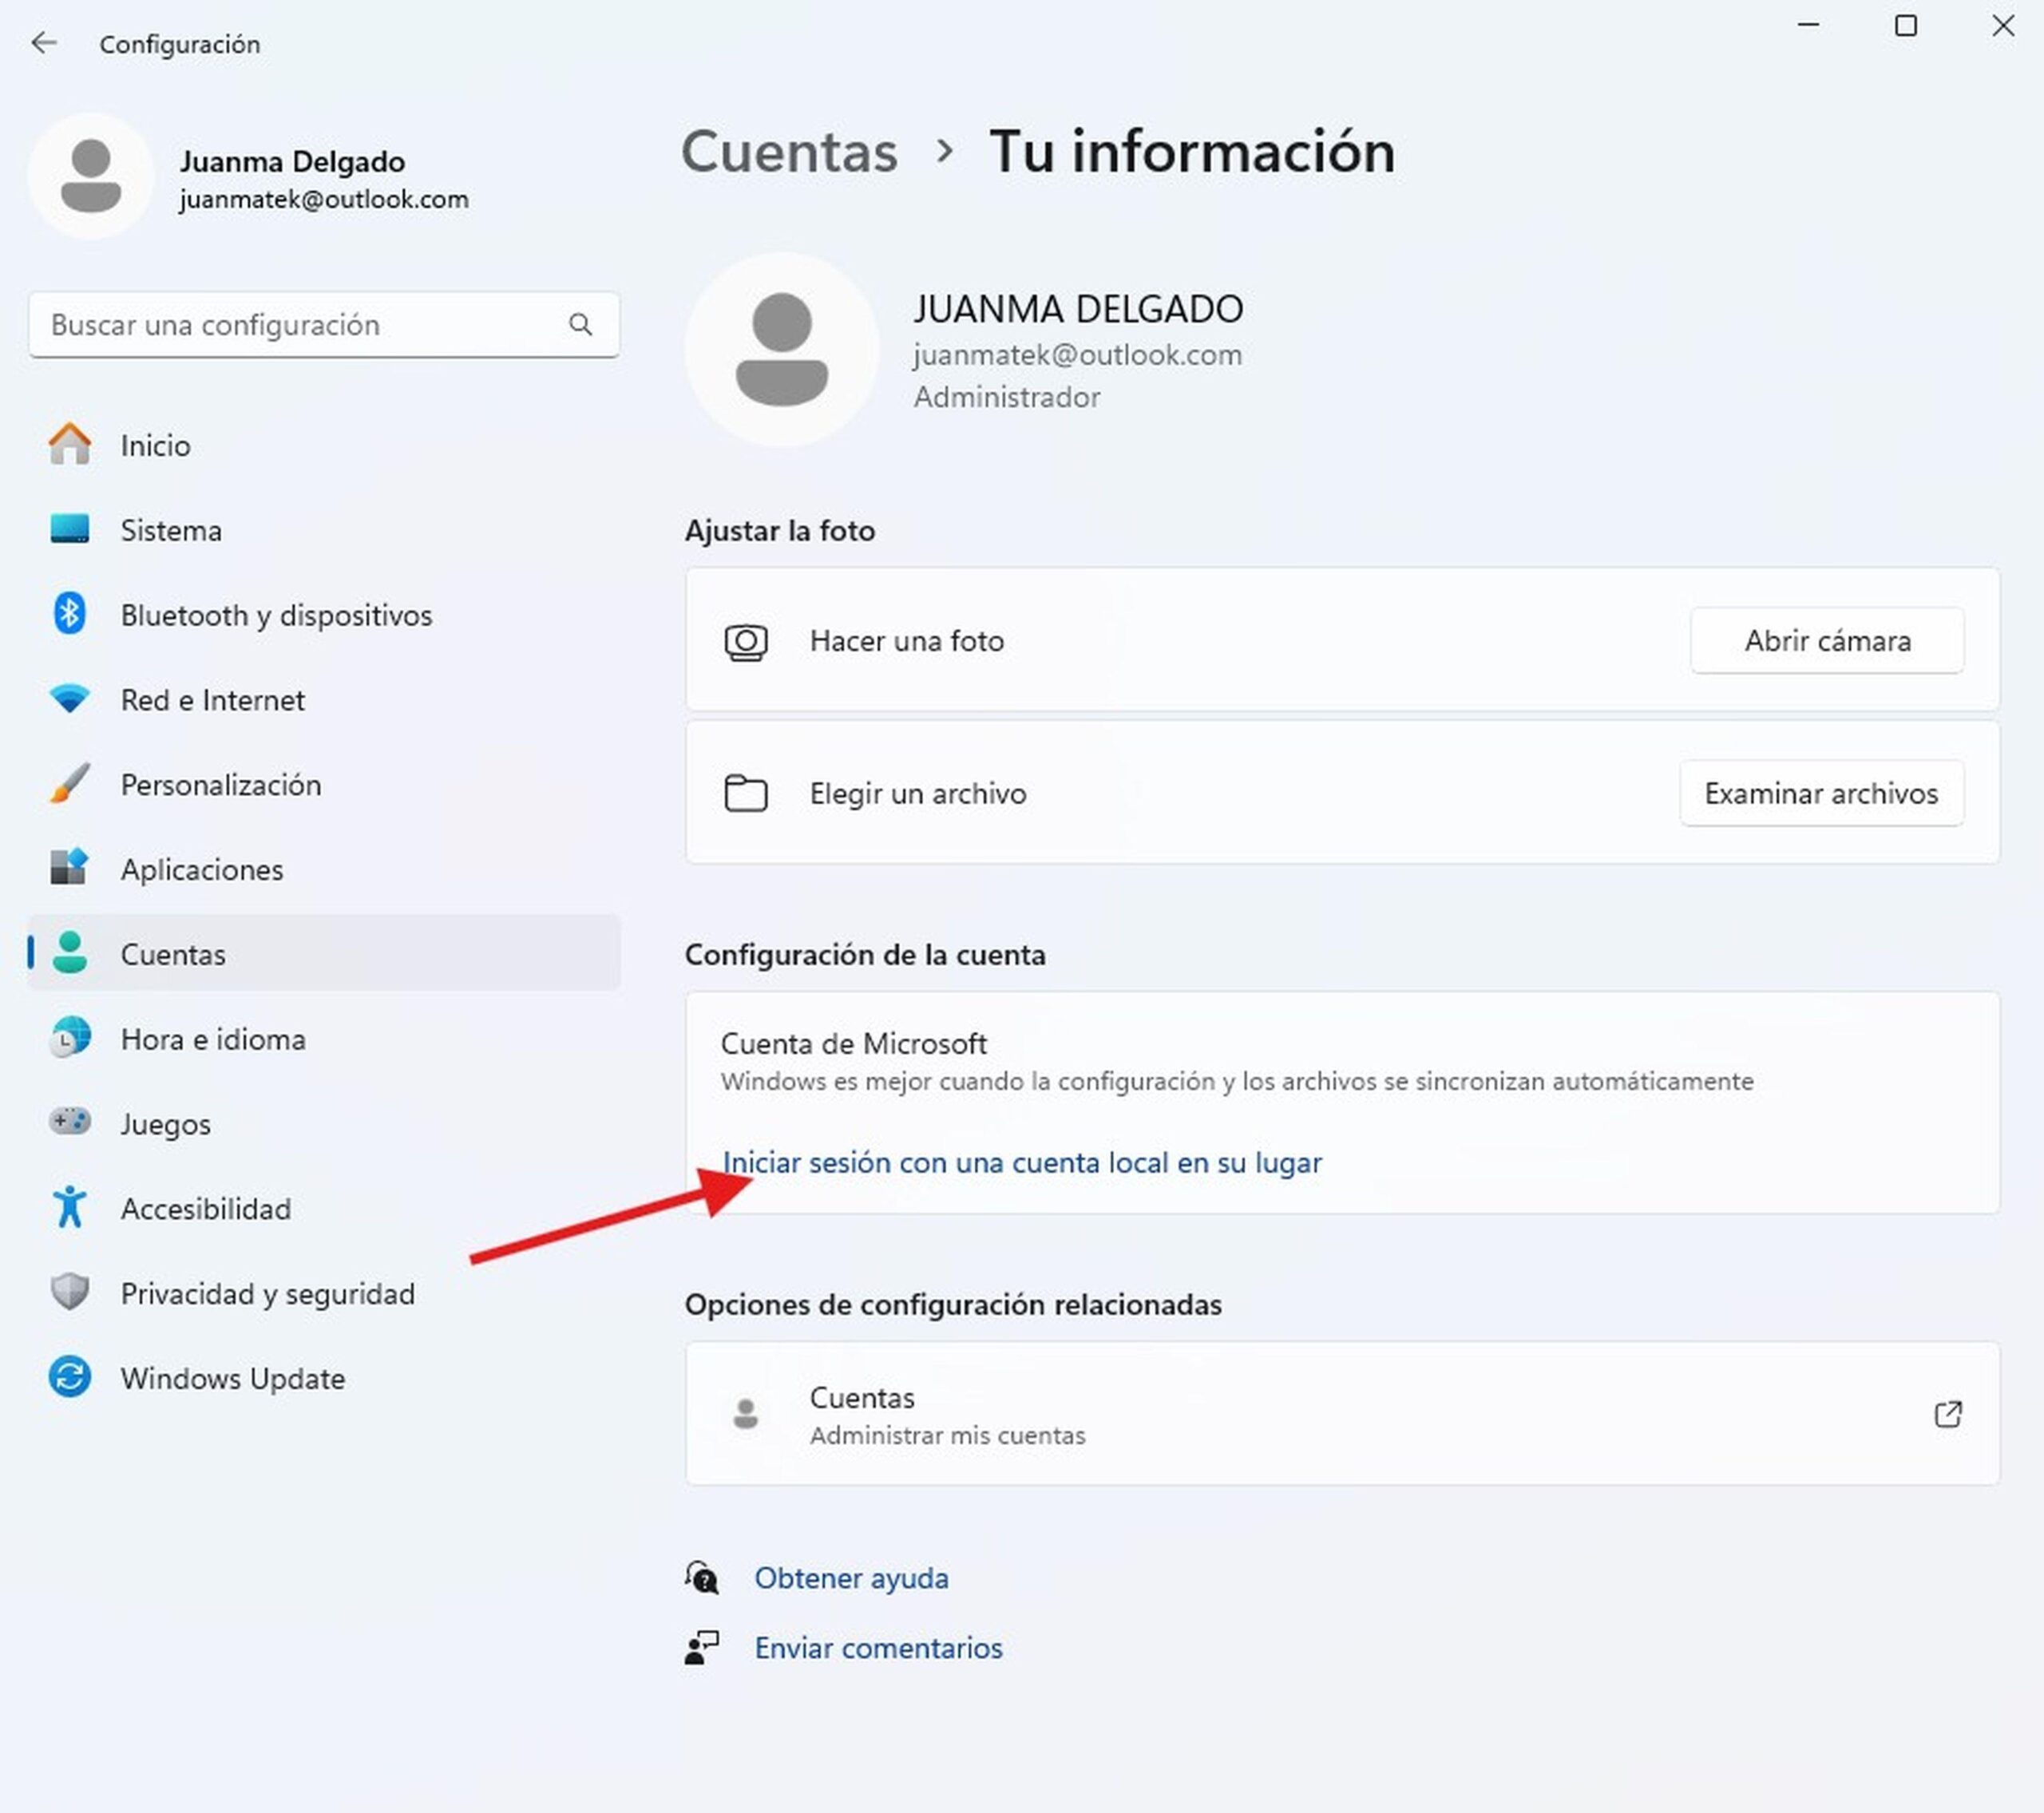2044x1813 pixels.
Task: Click the Examinar archivos button
Action: pyautogui.click(x=1821, y=793)
